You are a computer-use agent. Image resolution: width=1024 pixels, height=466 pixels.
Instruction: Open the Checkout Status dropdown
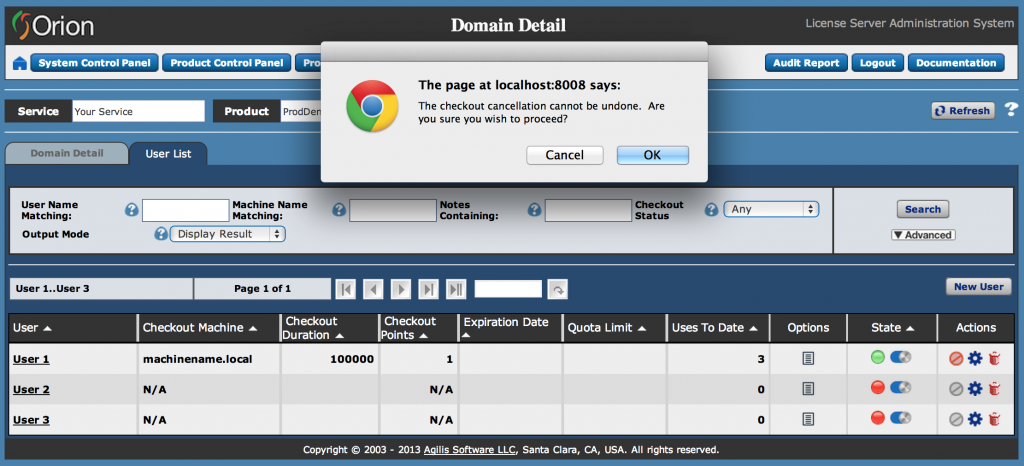tap(771, 210)
